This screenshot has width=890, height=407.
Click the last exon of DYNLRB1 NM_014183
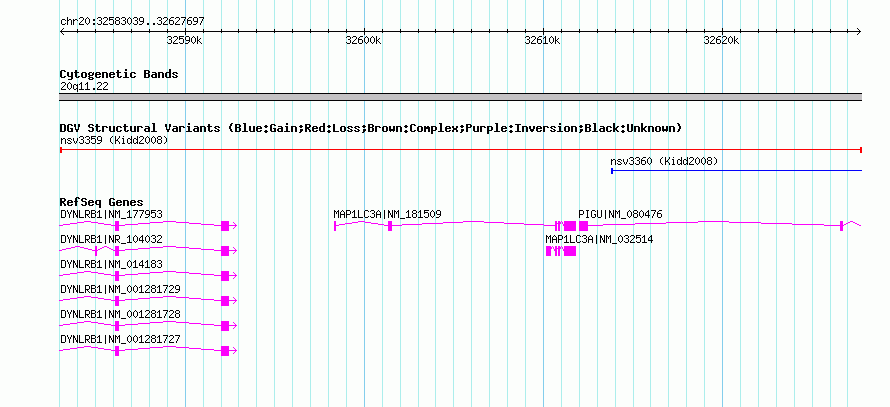[225, 276]
